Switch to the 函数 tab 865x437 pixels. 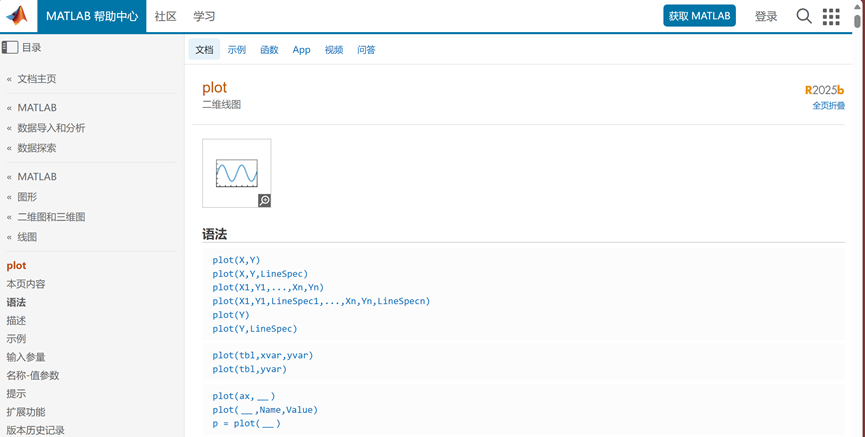point(269,50)
